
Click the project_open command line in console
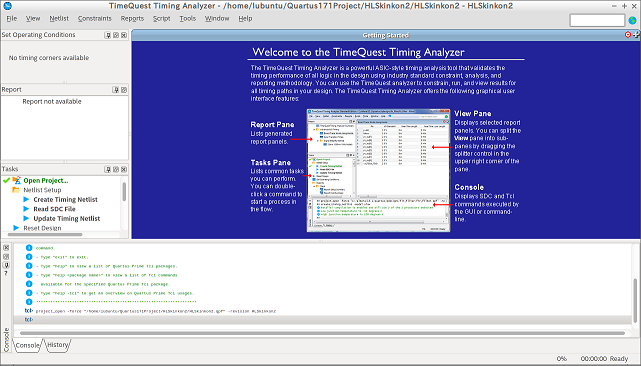[156, 311]
